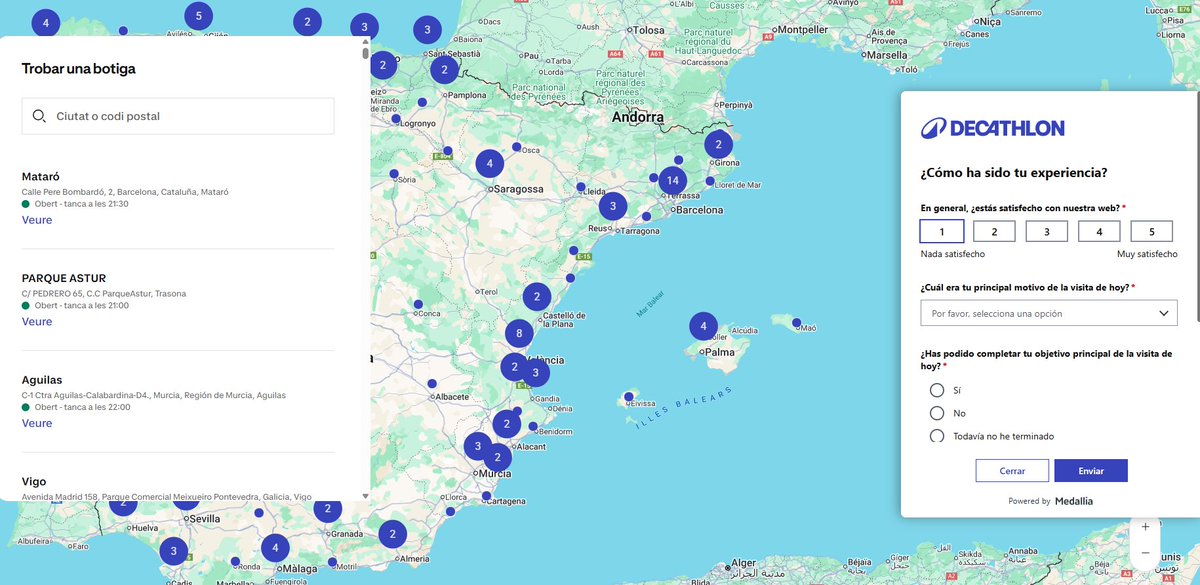Select the 'Sí' radio option
Viewport: 1200px width, 585px height.
pyautogui.click(x=937, y=390)
